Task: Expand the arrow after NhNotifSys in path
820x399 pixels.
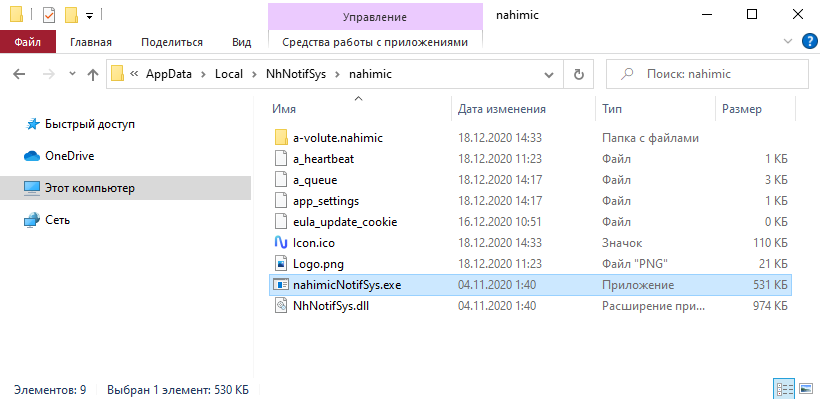Action: [337, 74]
